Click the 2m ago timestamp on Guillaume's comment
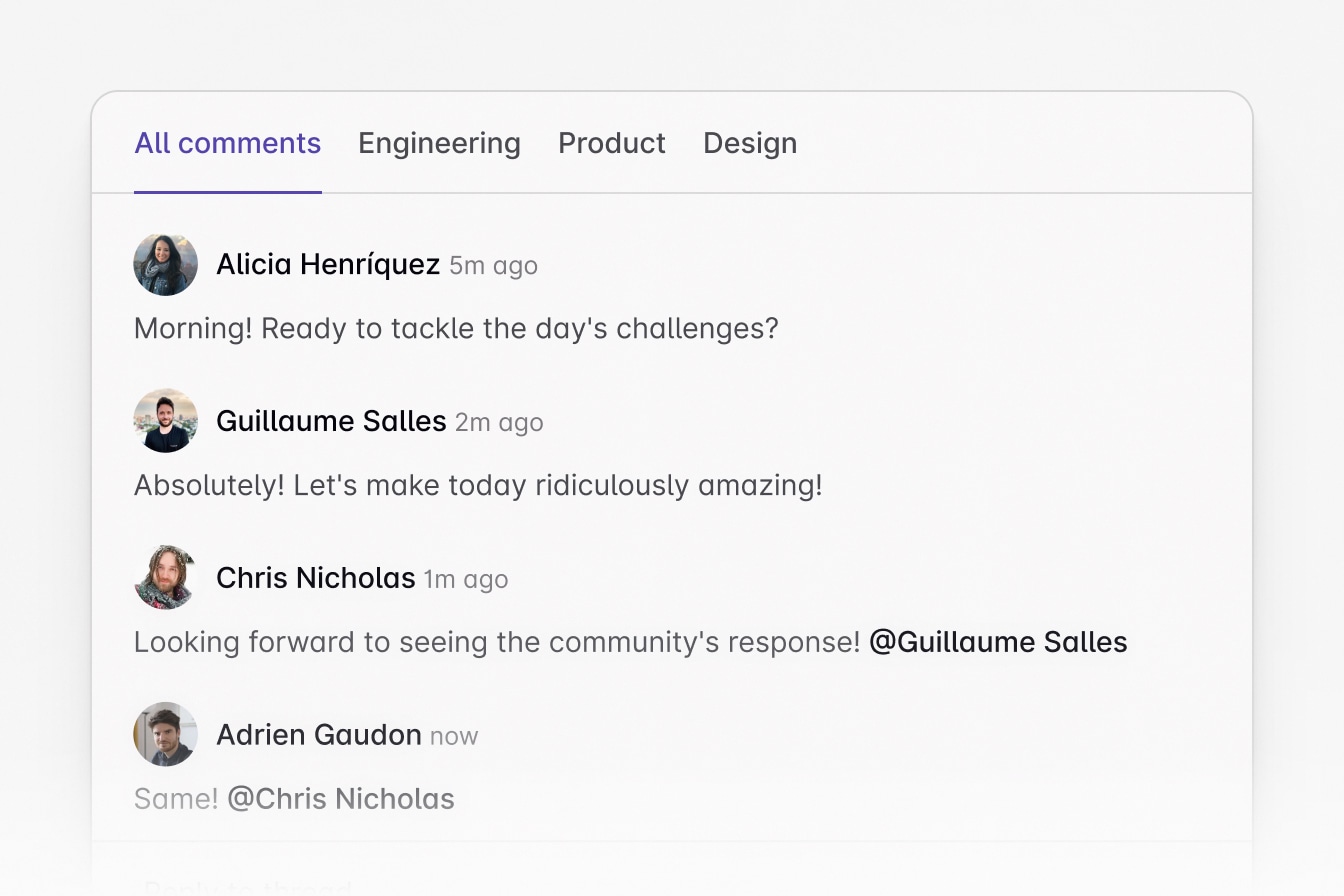The image size is (1344, 896). (x=498, y=422)
